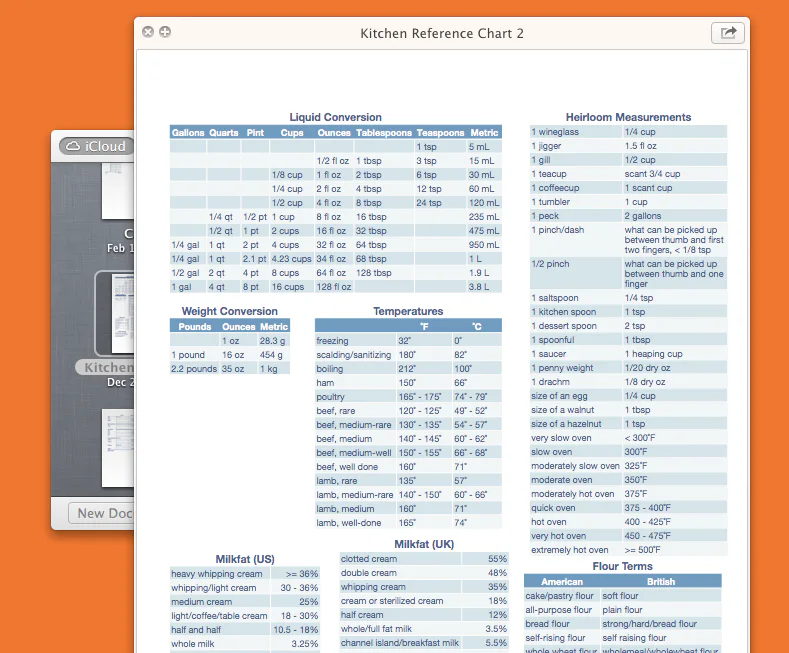
Task: Click the 'Tablespoons' column header
Action: tap(384, 133)
